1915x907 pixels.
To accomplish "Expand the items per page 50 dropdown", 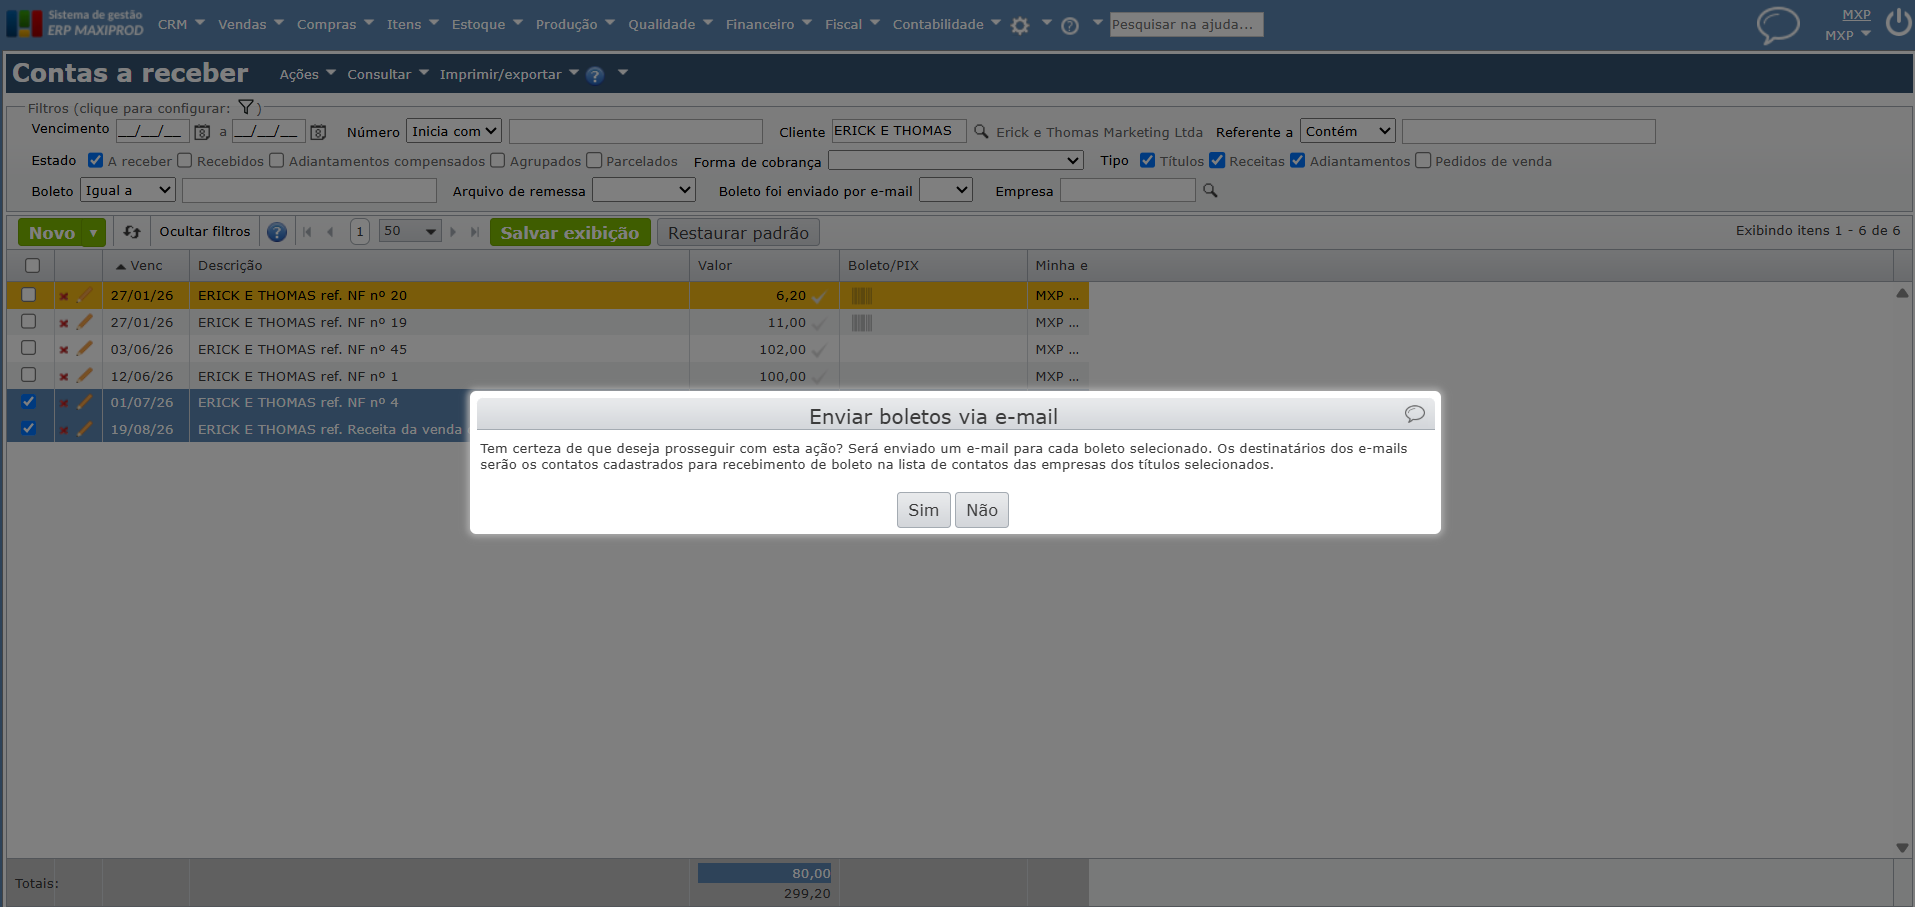I will tap(410, 231).
